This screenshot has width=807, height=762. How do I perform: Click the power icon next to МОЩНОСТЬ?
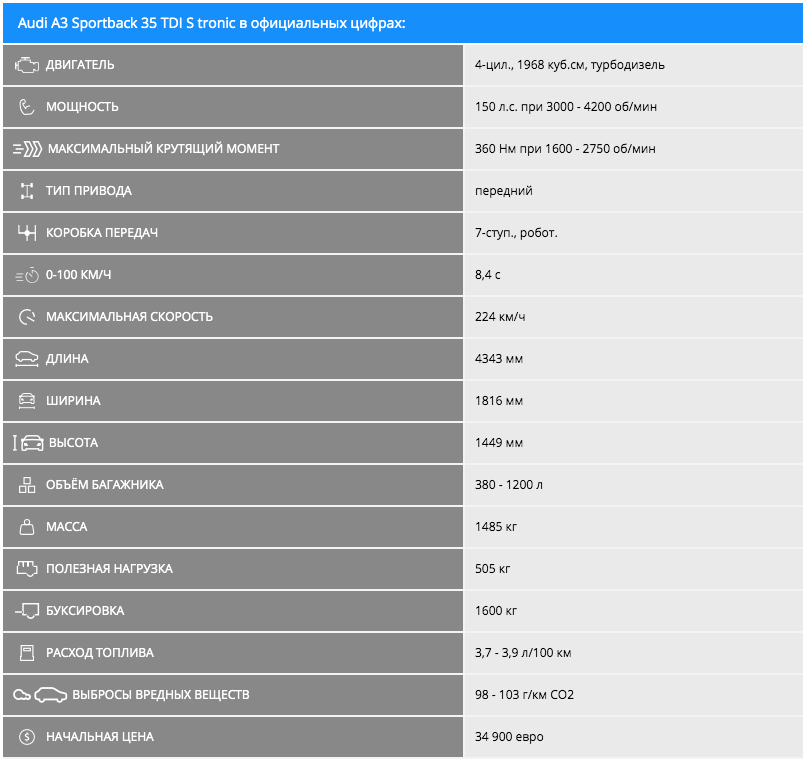[x=27, y=107]
